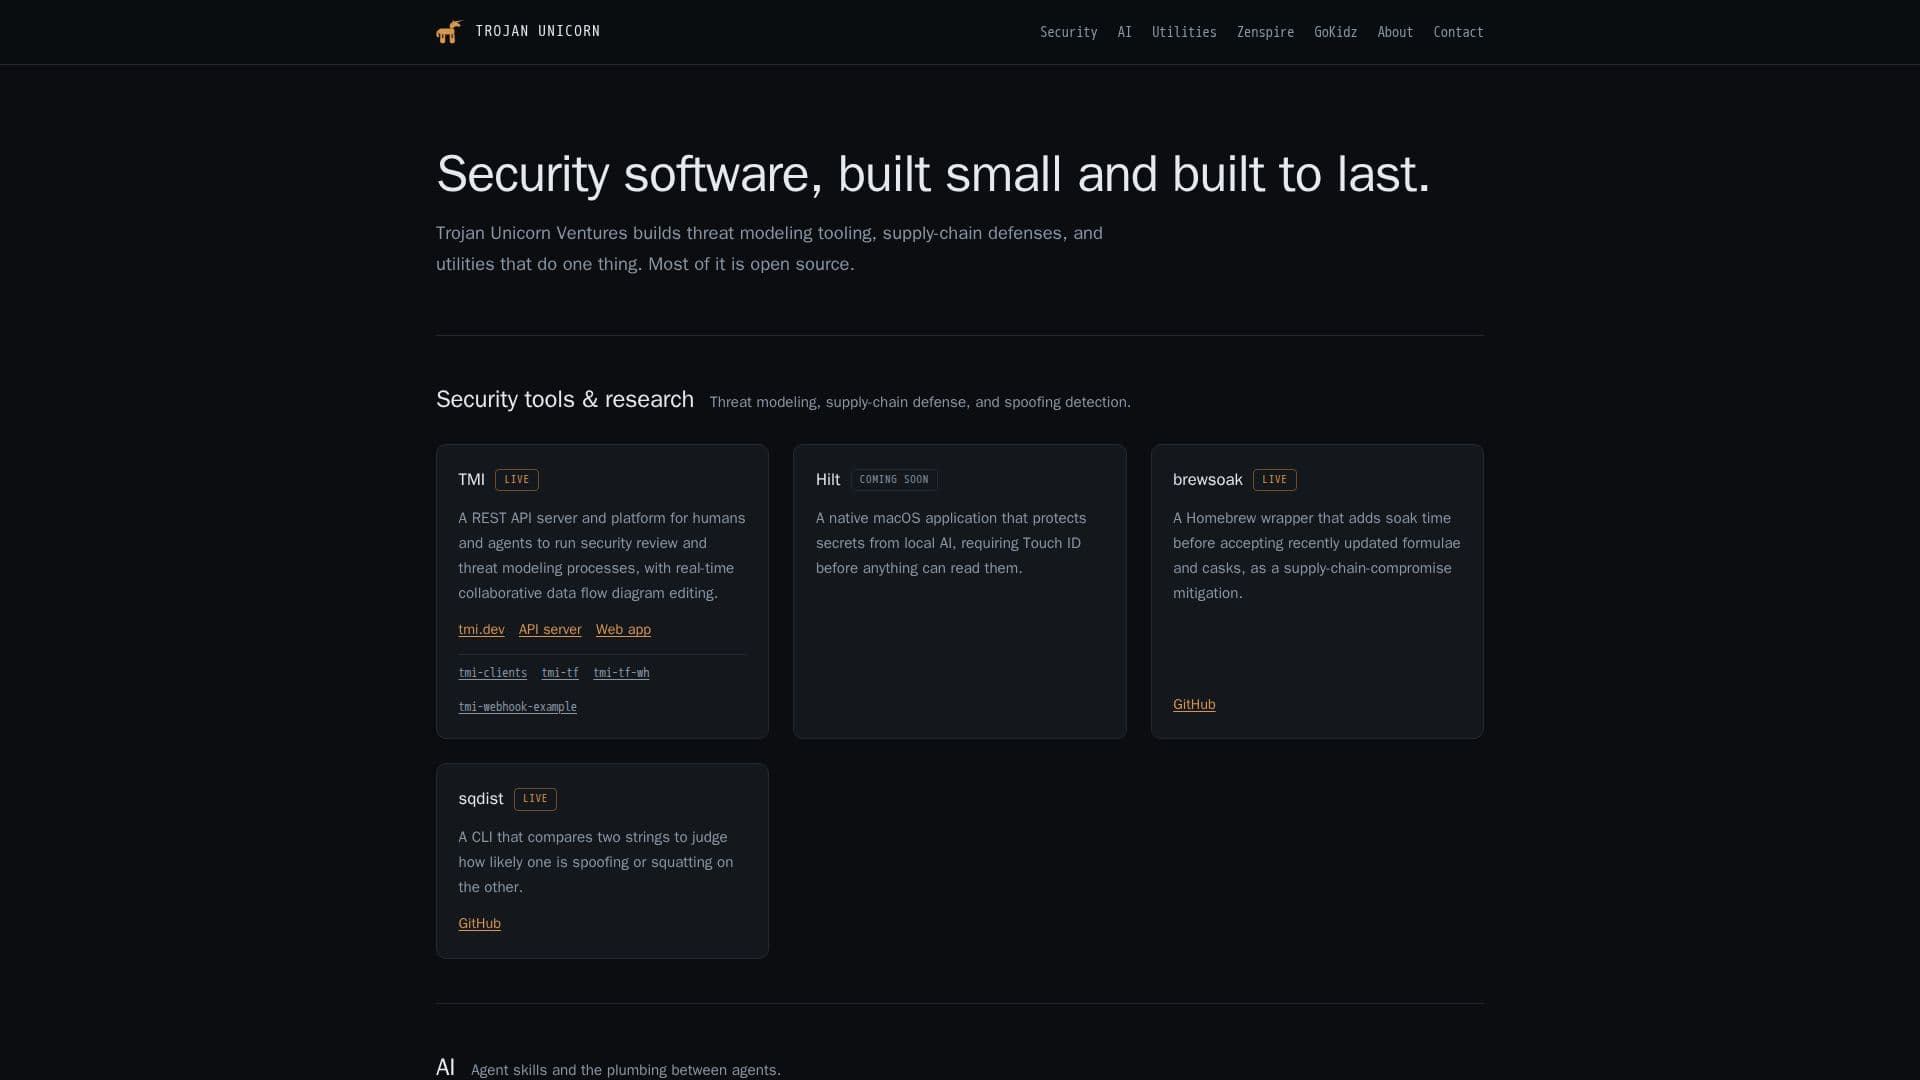Open the Zenspire nav link
This screenshot has height=1080, width=1920.
tap(1265, 32)
